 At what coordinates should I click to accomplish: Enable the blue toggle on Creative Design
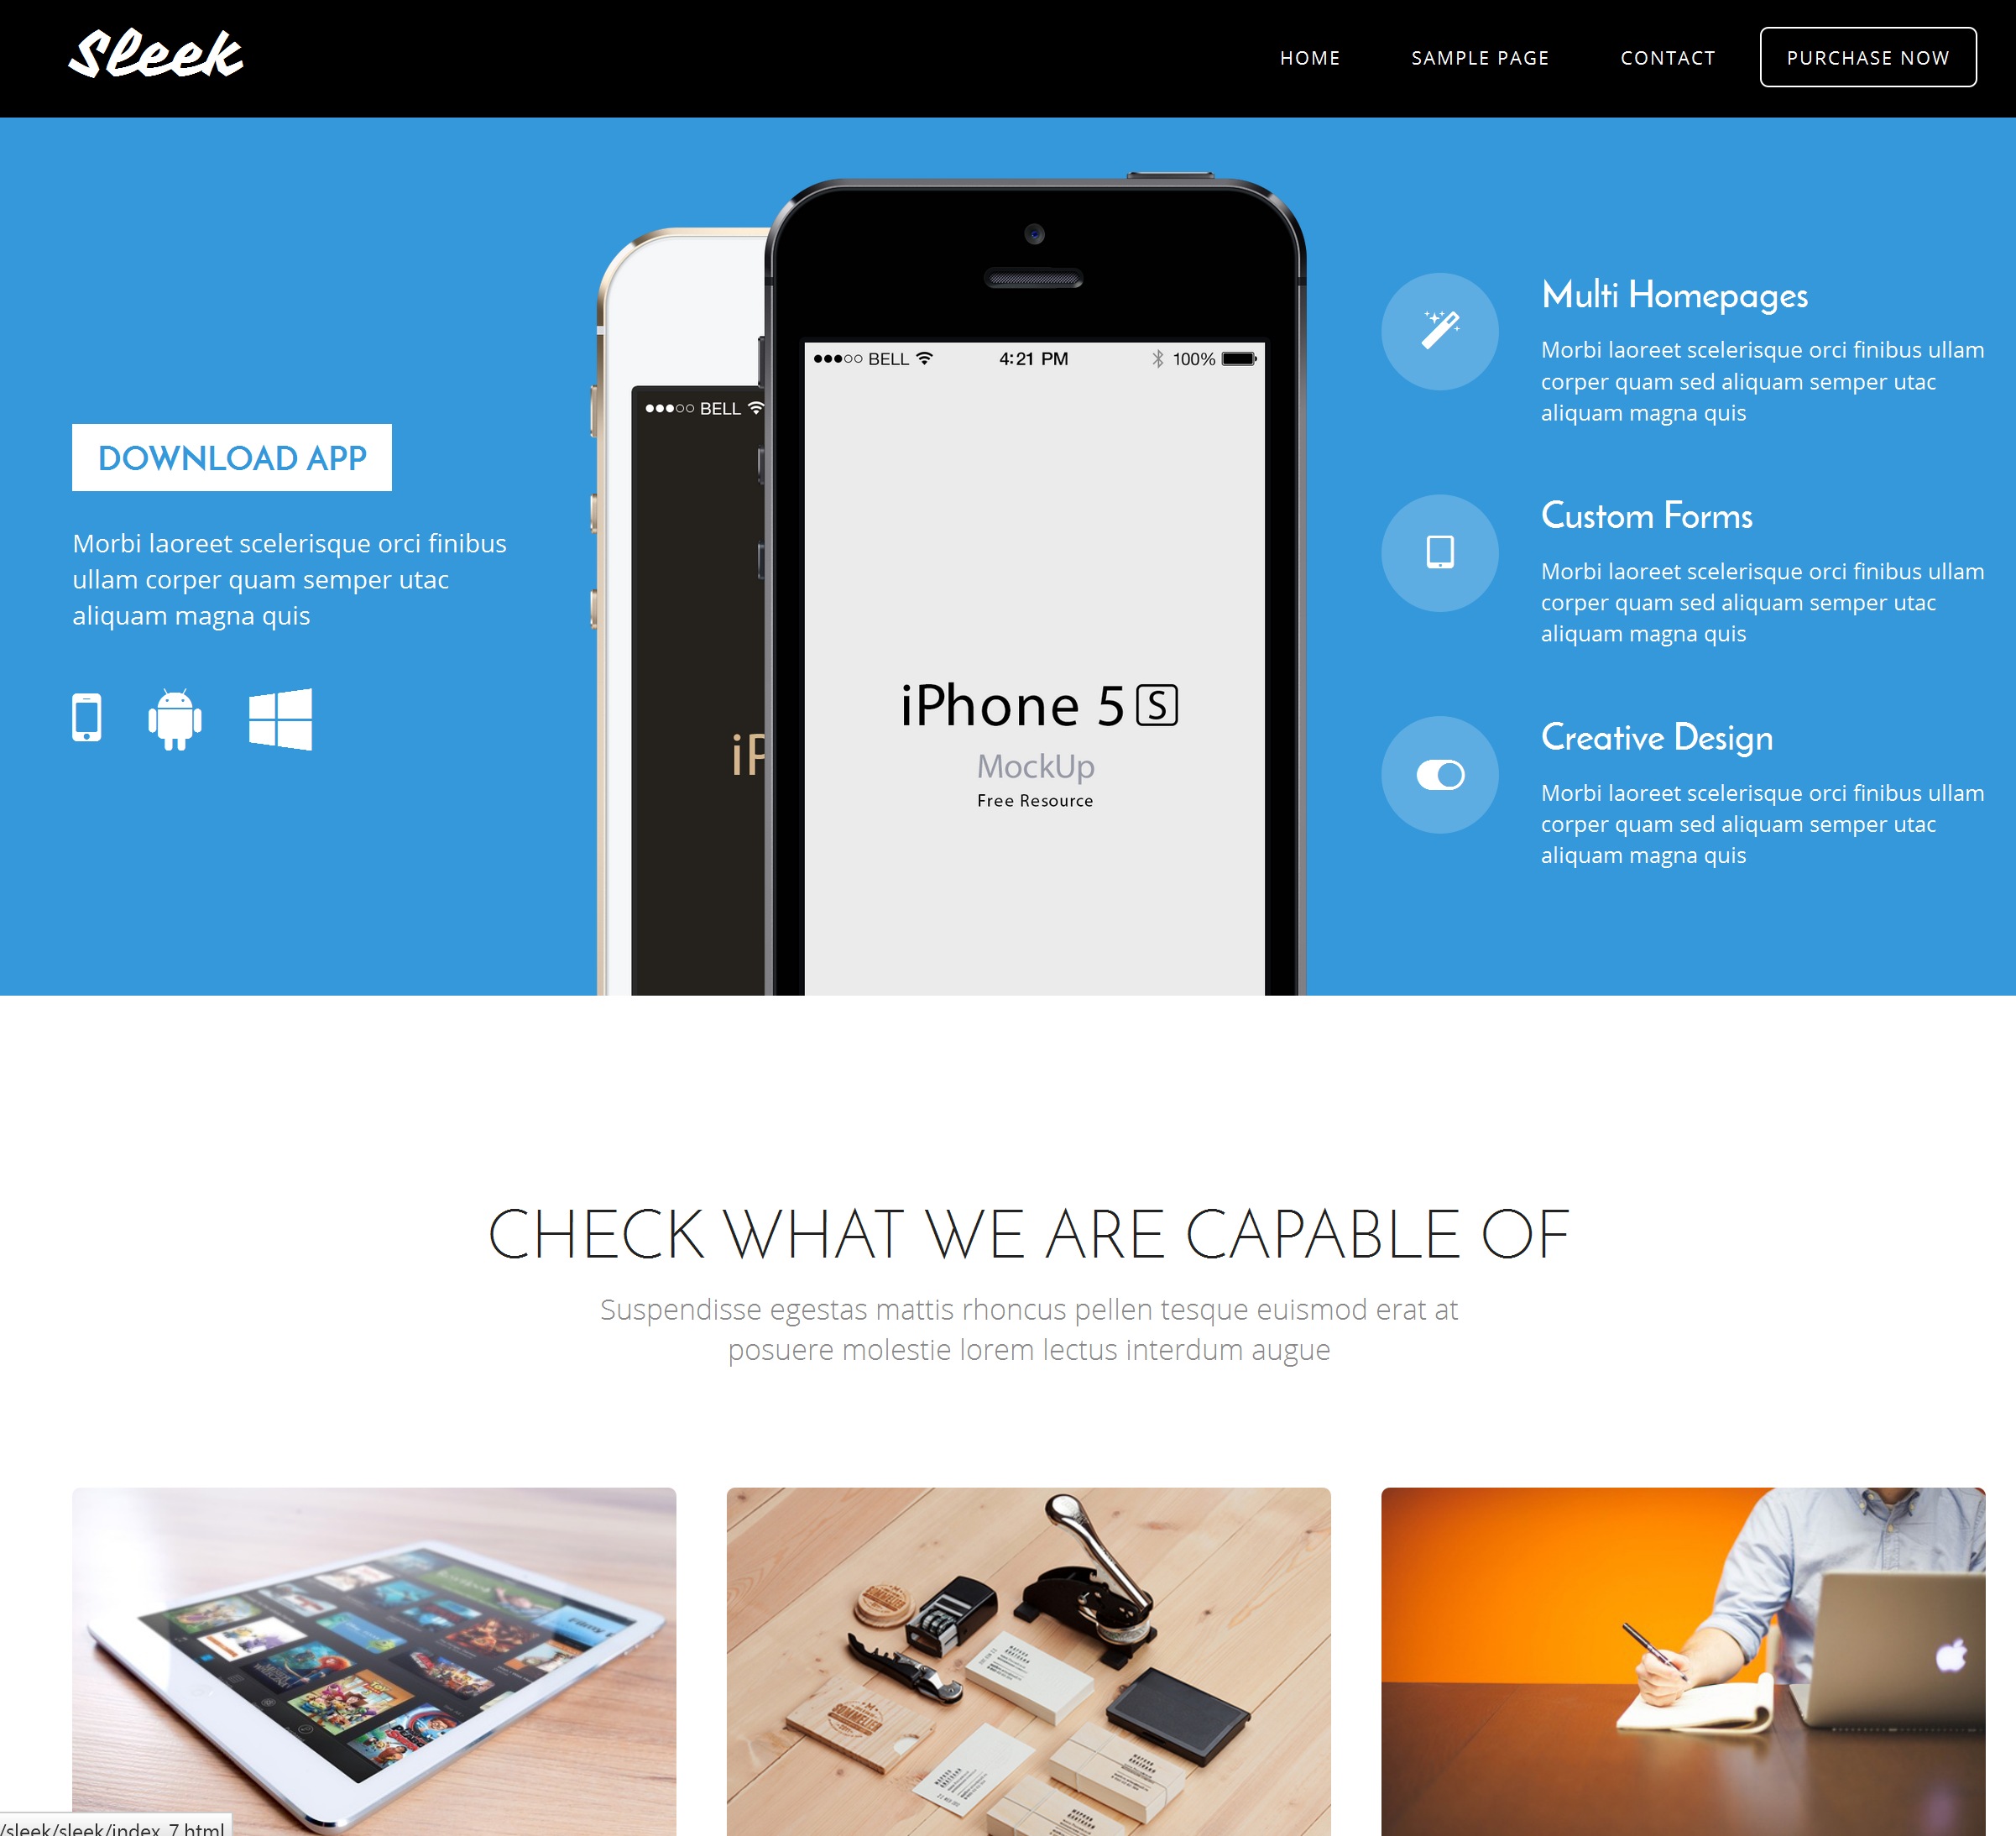click(1445, 773)
